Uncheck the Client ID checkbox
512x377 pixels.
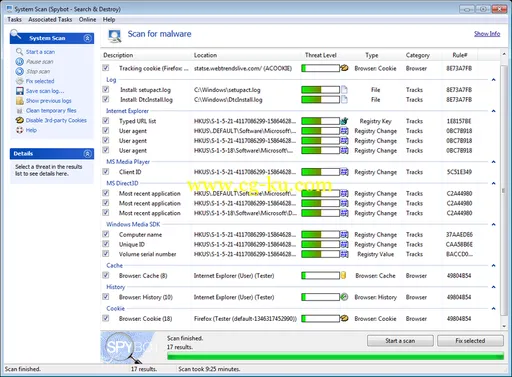click(106, 172)
